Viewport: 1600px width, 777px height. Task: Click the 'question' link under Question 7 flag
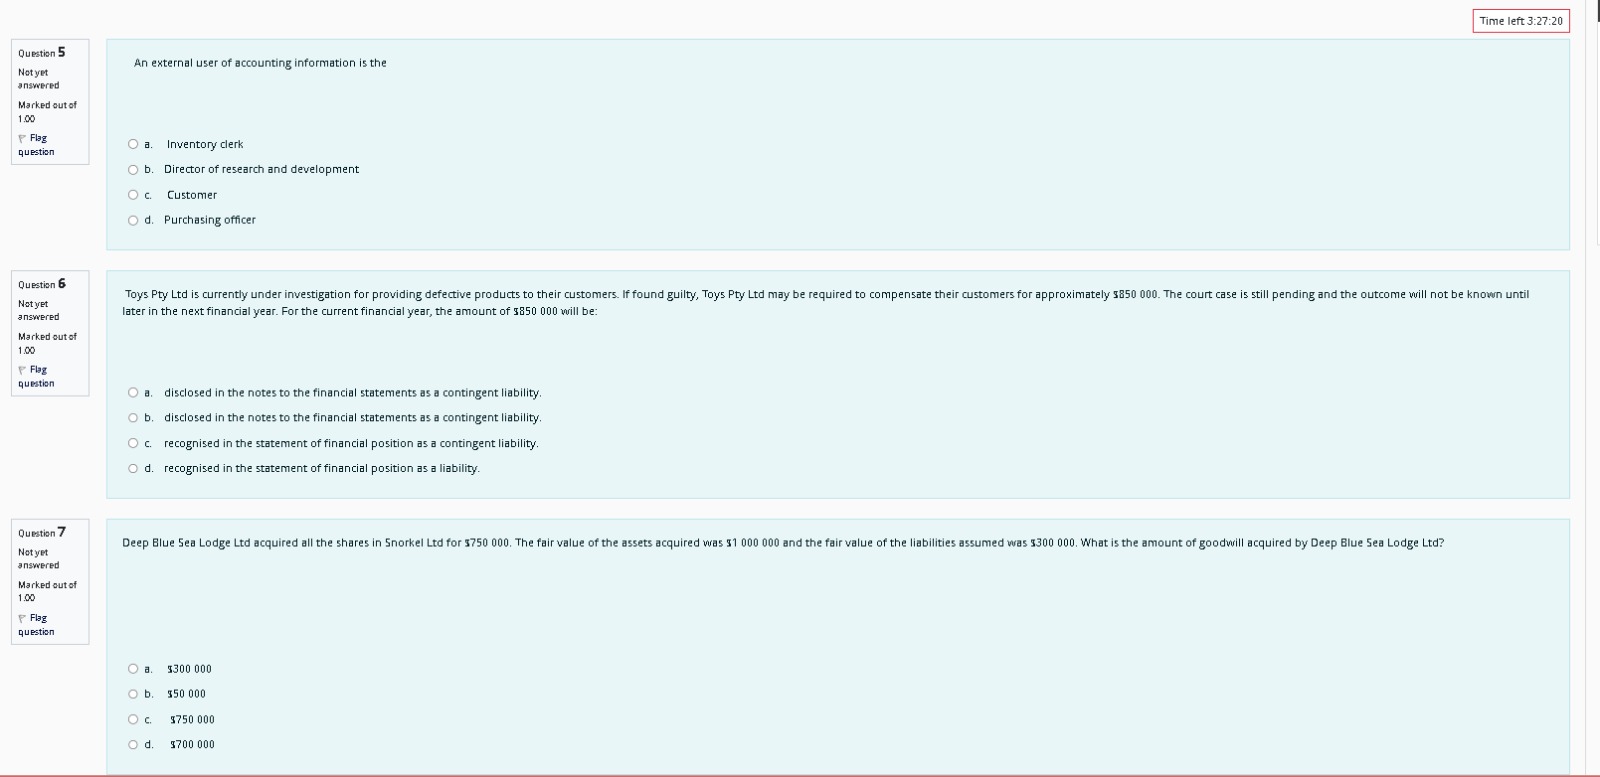[36, 632]
